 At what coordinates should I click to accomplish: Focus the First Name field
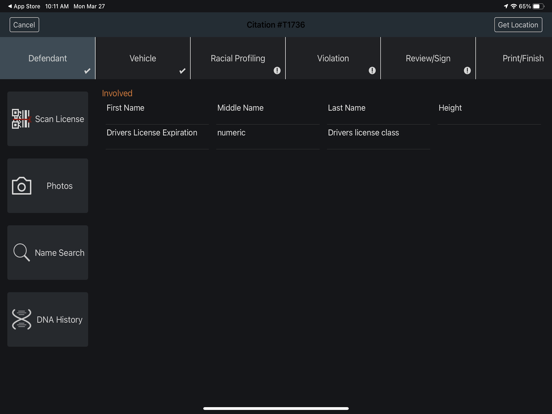point(157,112)
